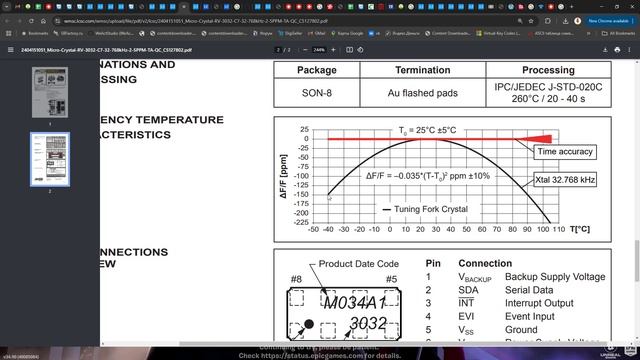Click the PDF file name title
The width and height of the screenshot is (640, 360).
coord(107,50)
